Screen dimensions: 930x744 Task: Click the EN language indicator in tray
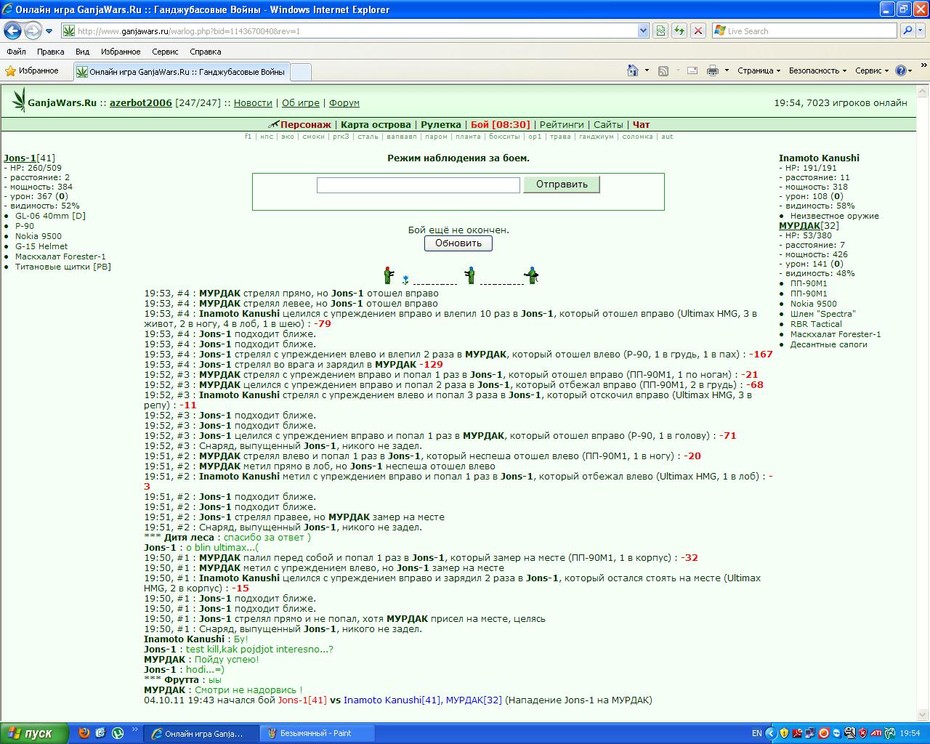pos(757,733)
